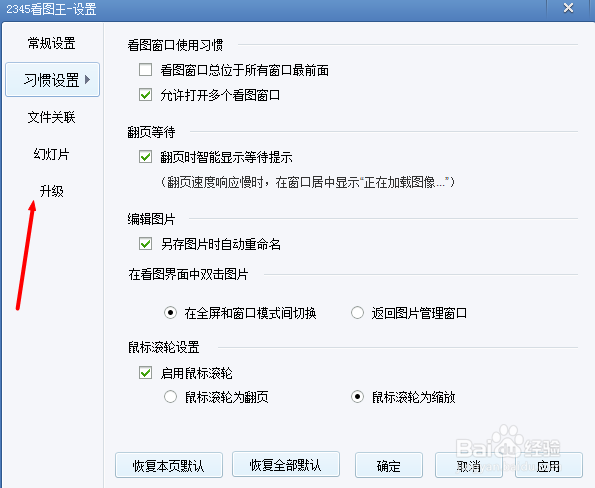Viewport: 595px width, 488px height.
Task: Cancel with the 取消 button
Action: 469,465
